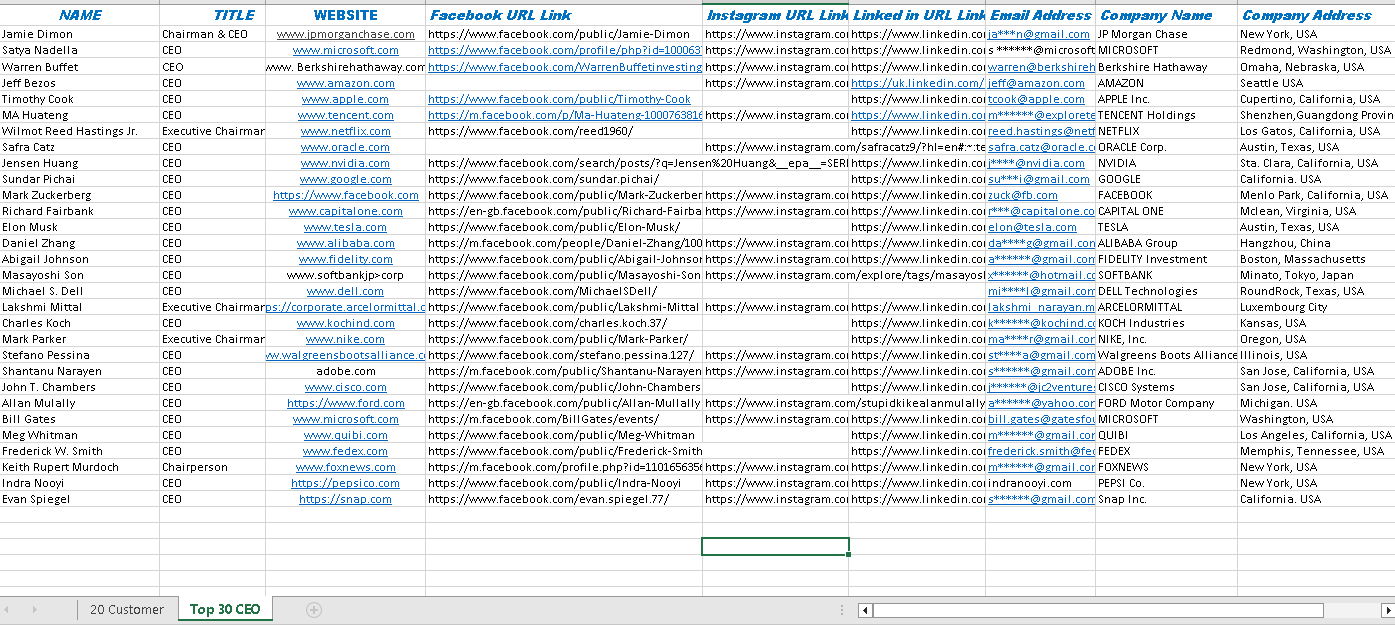Screen dimensions: 1395x625
Task: Select the Berkshire Hathaway company name cell
Action: [1167, 67]
